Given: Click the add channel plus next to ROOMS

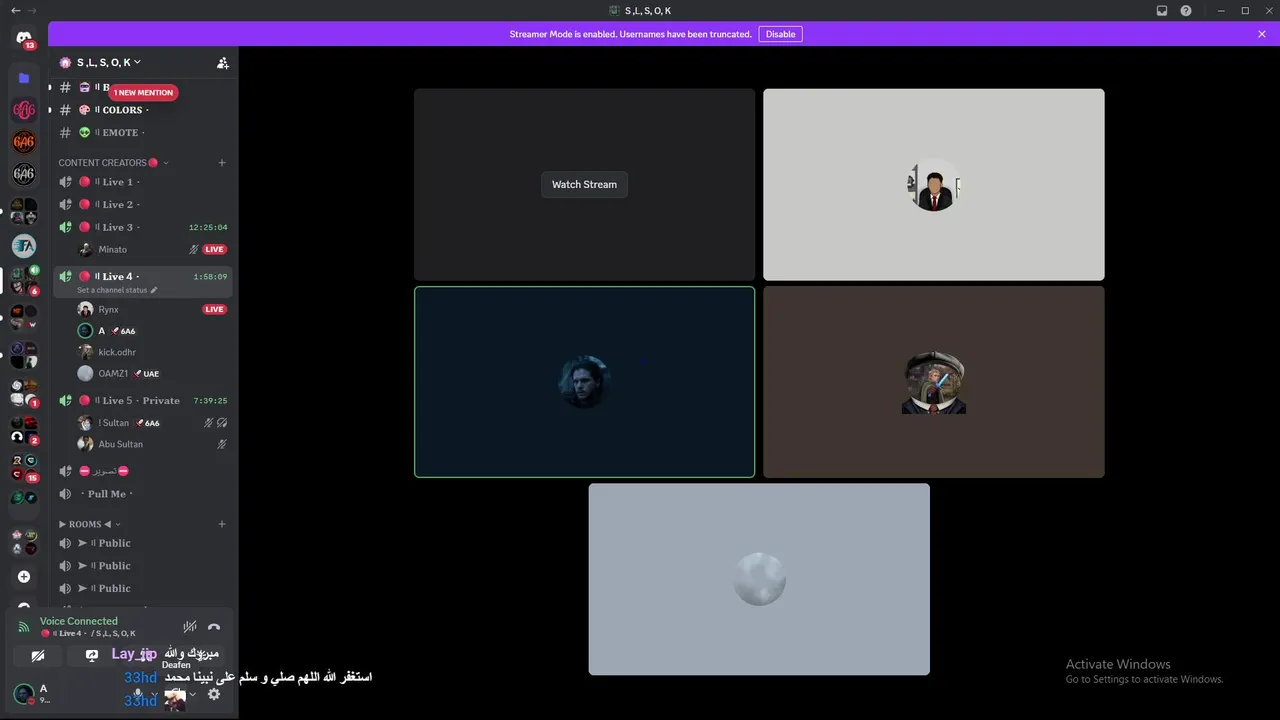Looking at the screenshot, I should pos(222,524).
